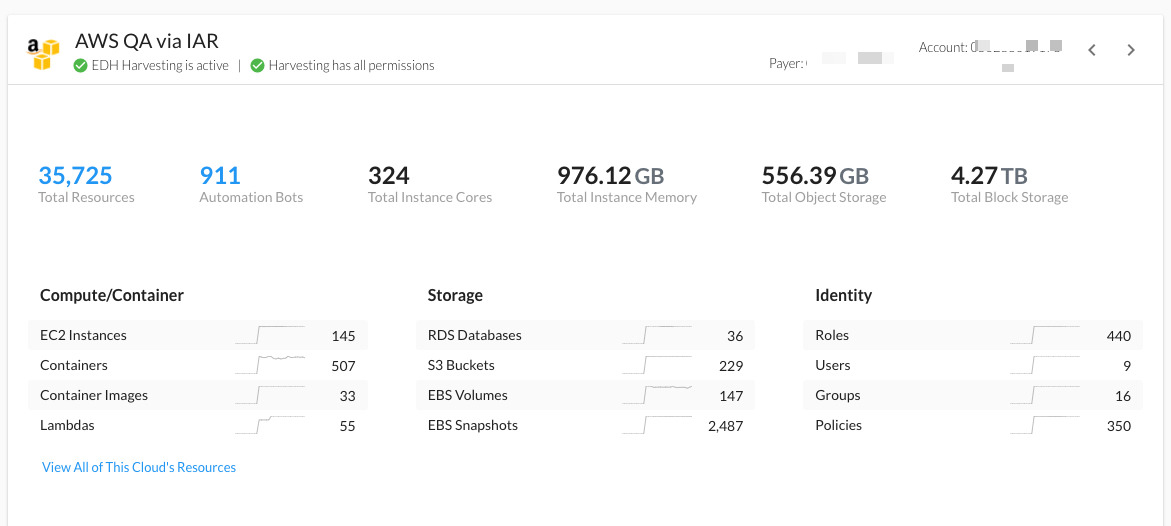Viewport: 1171px width, 526px height.
Task: Click the AWS cubes logo icon
Action: click(x=43, y=55)
